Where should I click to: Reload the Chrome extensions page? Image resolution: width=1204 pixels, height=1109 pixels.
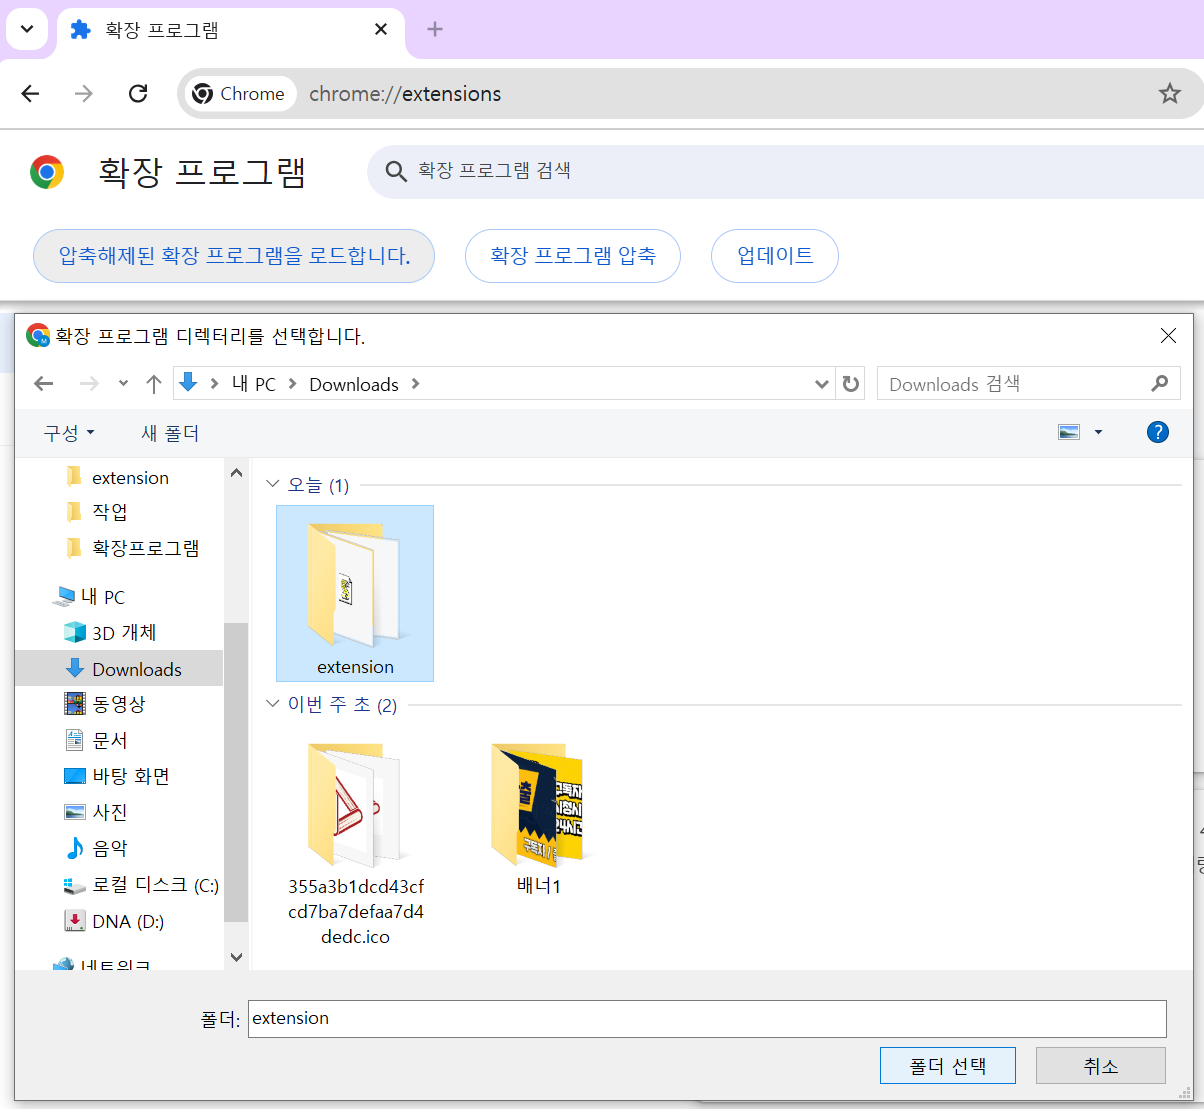[138, 94]
